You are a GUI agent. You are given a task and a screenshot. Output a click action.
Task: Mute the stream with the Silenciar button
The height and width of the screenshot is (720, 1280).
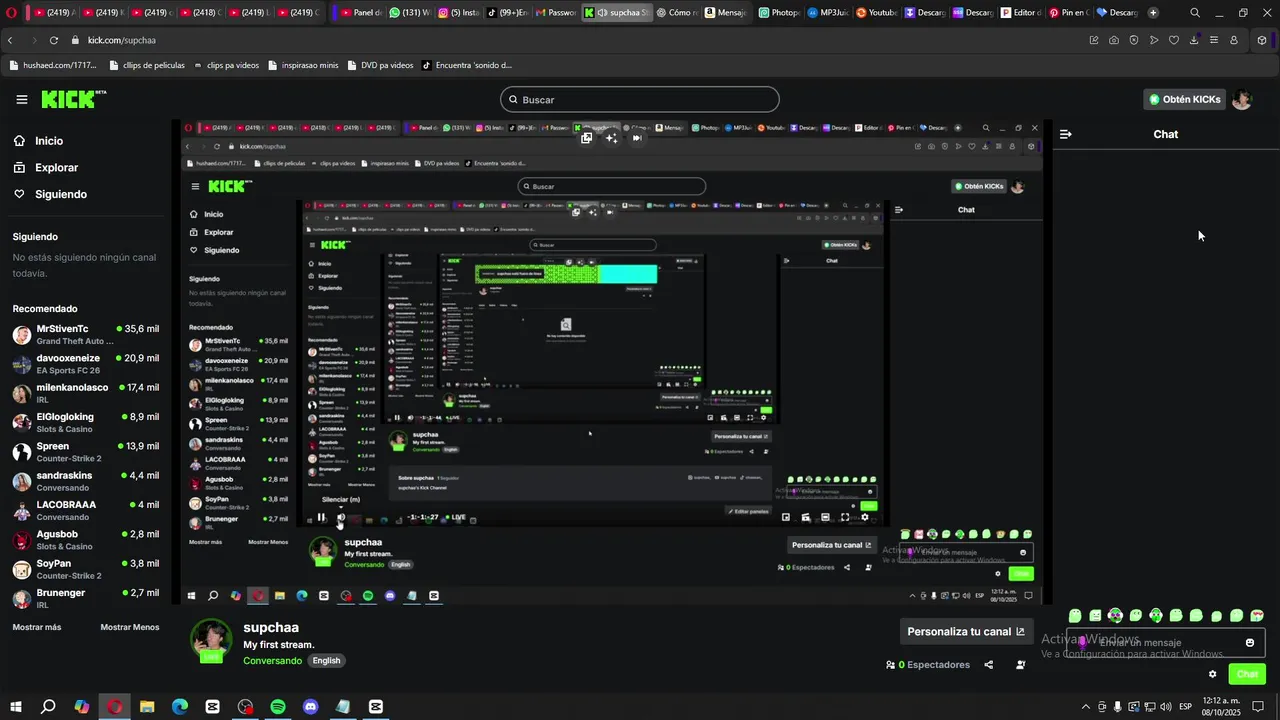pyautogui.click(x=341, y=518)
